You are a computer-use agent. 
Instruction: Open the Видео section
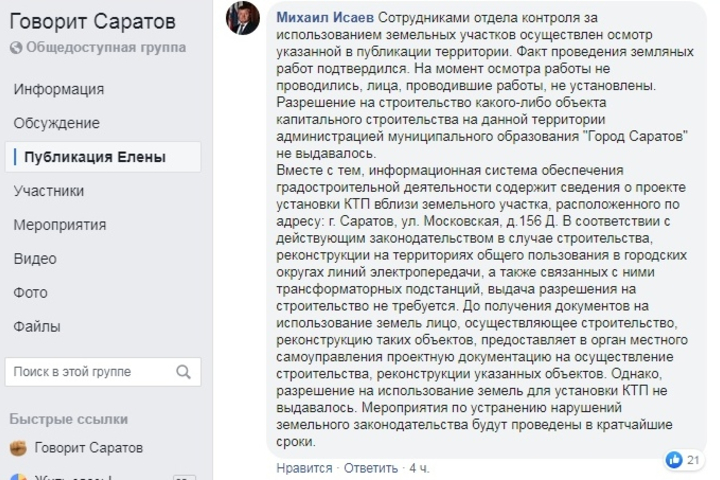point(35,259)
